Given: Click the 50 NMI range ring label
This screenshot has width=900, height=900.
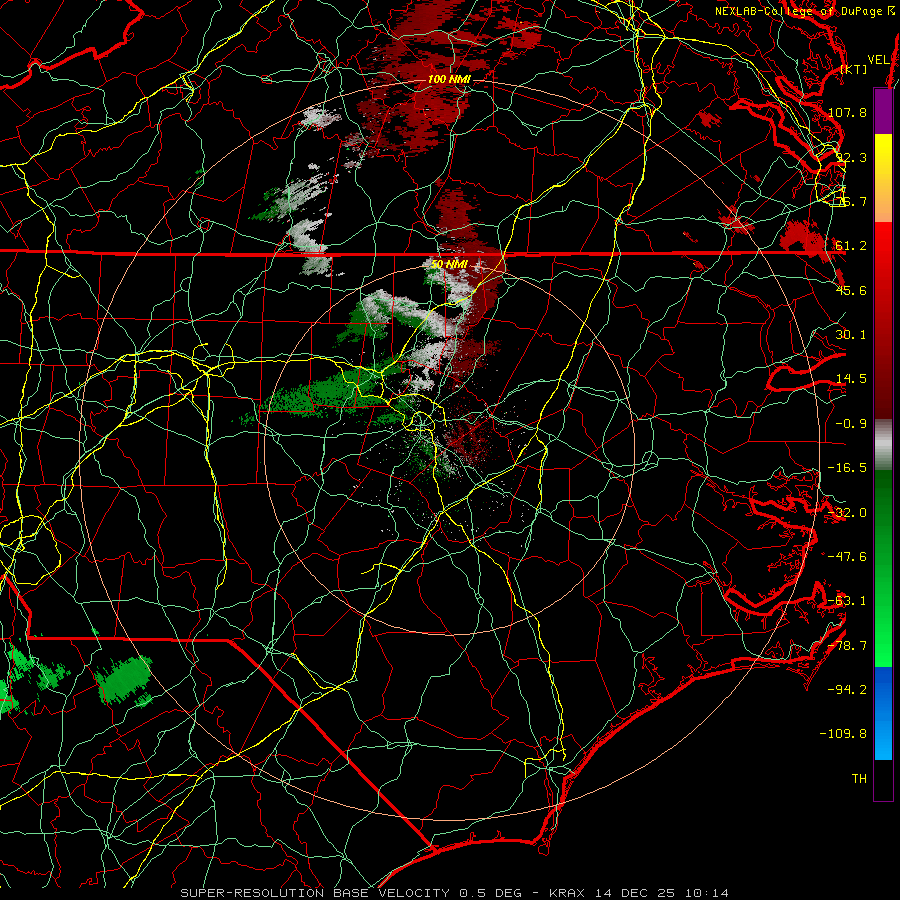Looking at the screenshot, I should click(x=449, y=265).
